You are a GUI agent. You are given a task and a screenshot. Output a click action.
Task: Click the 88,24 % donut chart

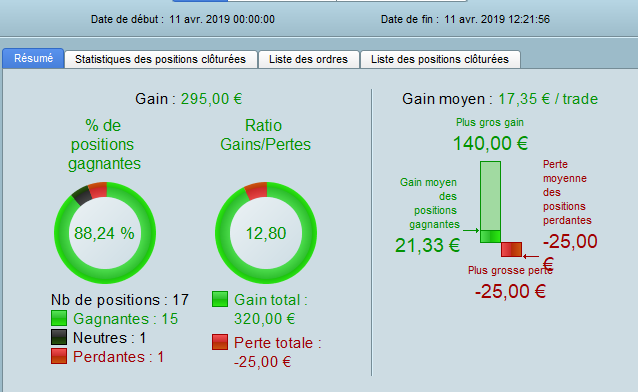pyautogui.click(x=105, y=233)
